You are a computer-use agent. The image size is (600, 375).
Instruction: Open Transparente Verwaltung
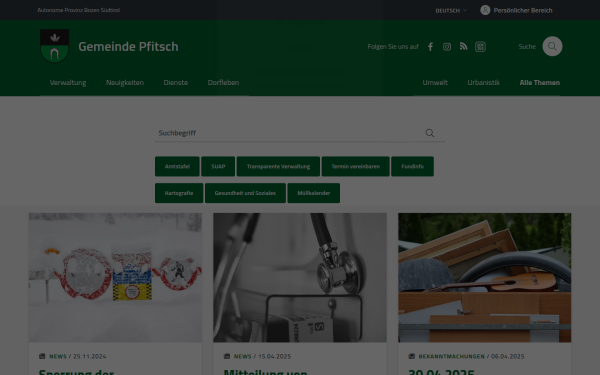pyautogui.click(x=278, y=166)
